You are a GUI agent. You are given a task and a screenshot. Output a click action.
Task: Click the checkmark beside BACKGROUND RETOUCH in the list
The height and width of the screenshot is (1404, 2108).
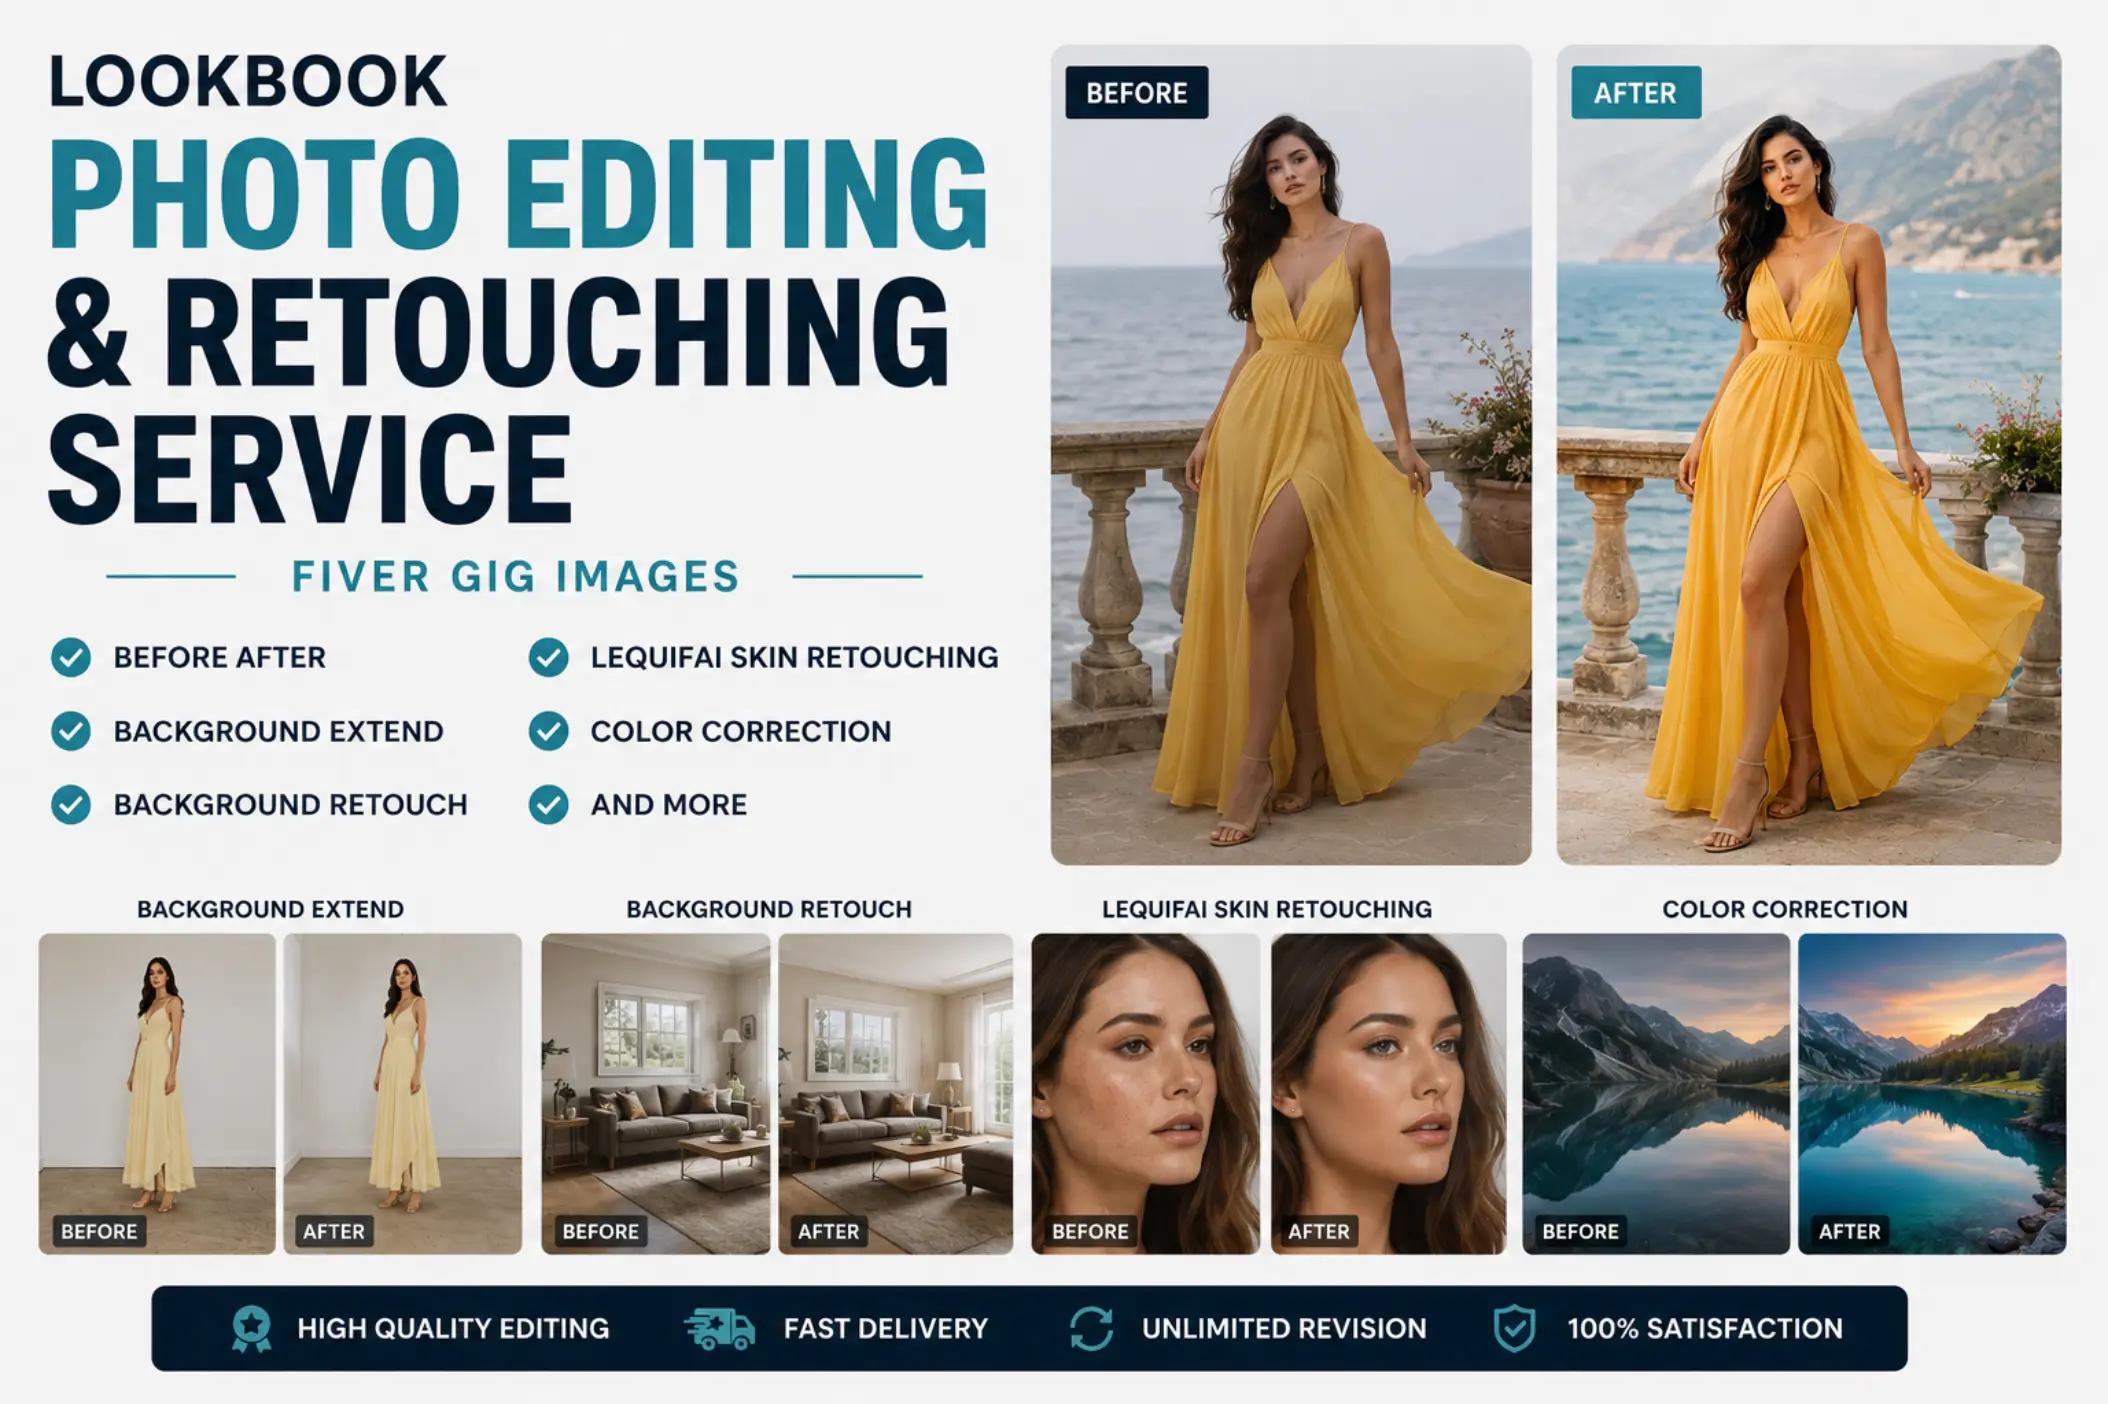point(71,804)
